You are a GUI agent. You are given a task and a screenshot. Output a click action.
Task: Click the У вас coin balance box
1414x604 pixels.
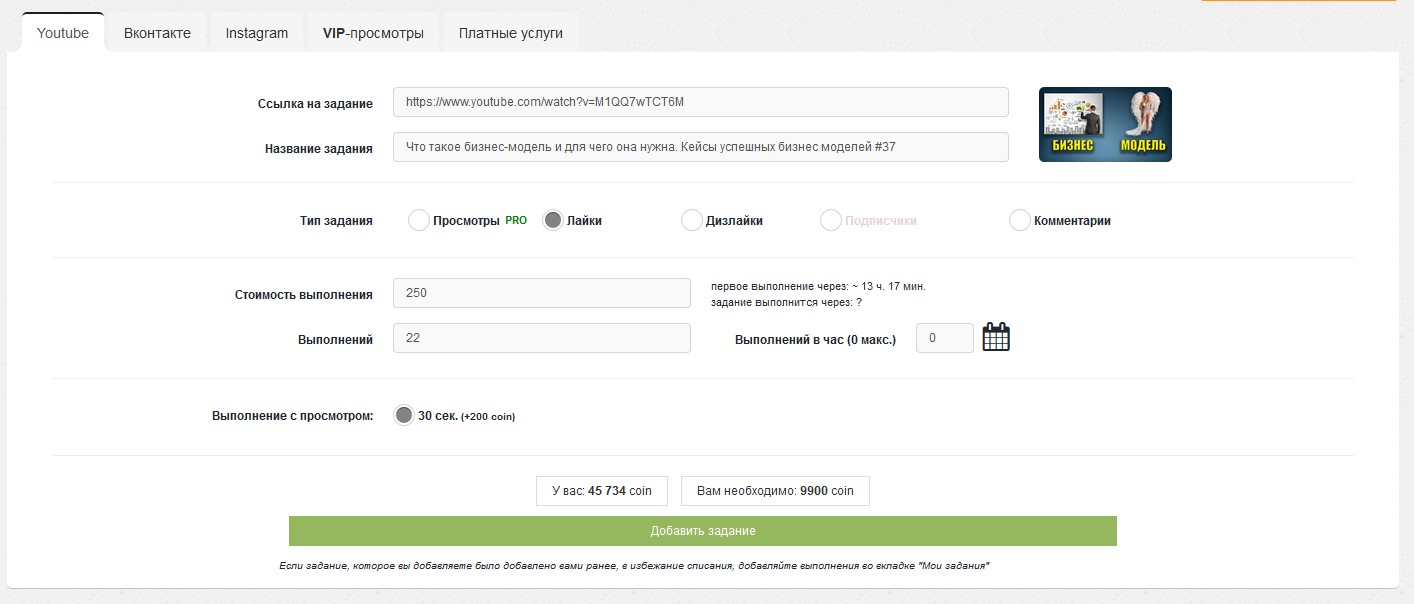click(x=601, y=491)
